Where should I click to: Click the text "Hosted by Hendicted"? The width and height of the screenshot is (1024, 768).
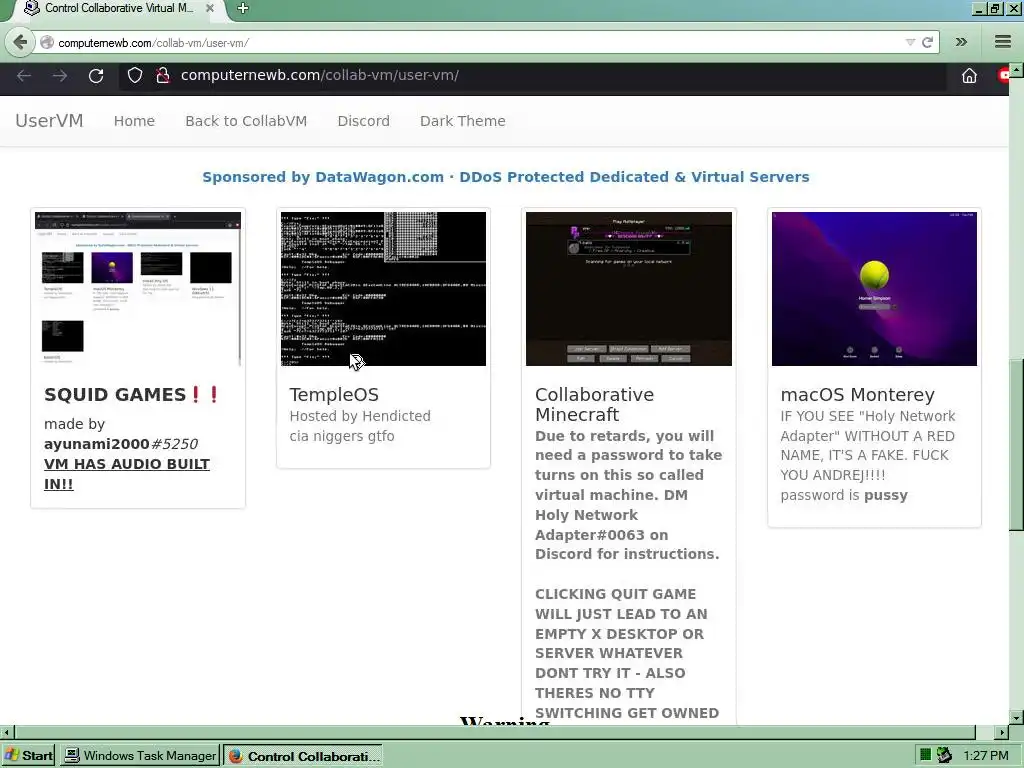360,416
